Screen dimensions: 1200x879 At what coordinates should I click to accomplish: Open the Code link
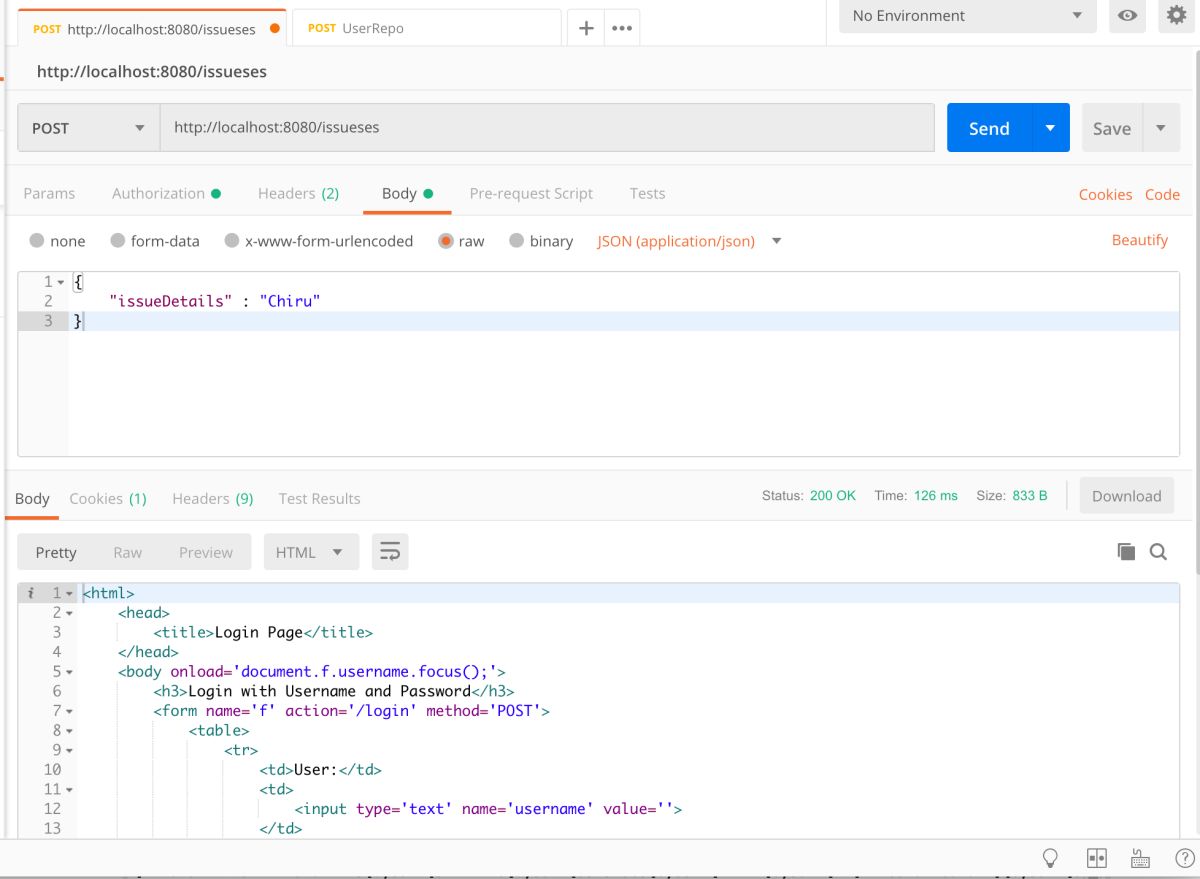[x=1162, y=194]
